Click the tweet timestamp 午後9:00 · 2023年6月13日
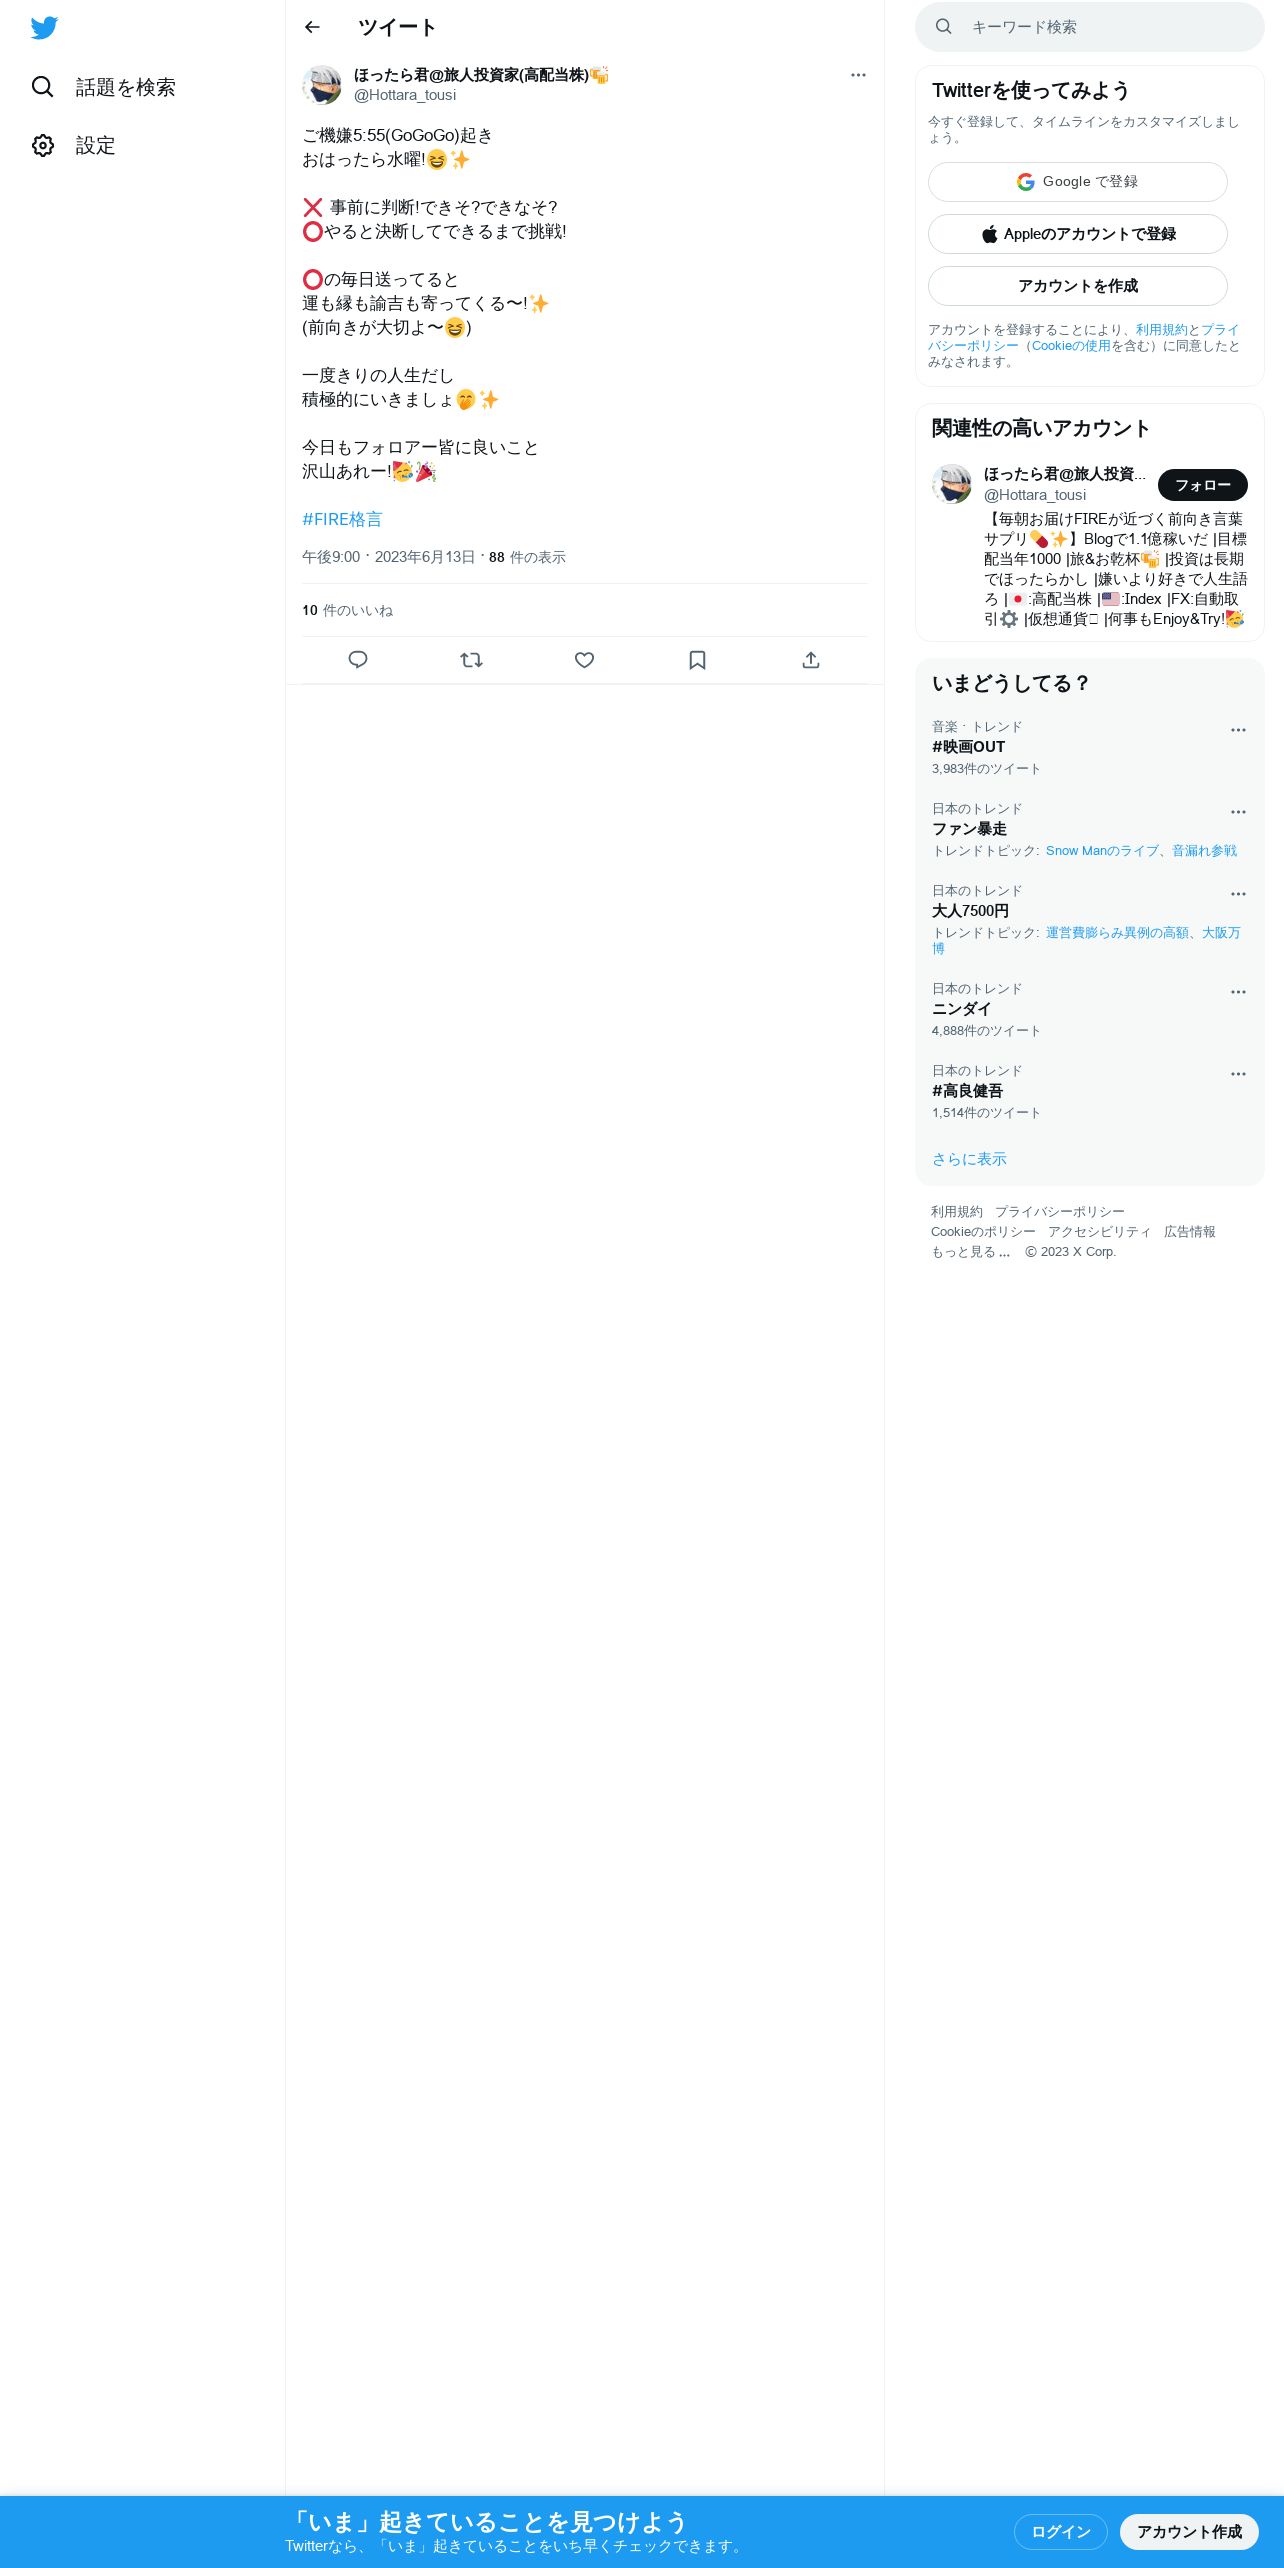Image resolution: width=1284 pixels, height=2568 pixels. click(x=388, y=557)
